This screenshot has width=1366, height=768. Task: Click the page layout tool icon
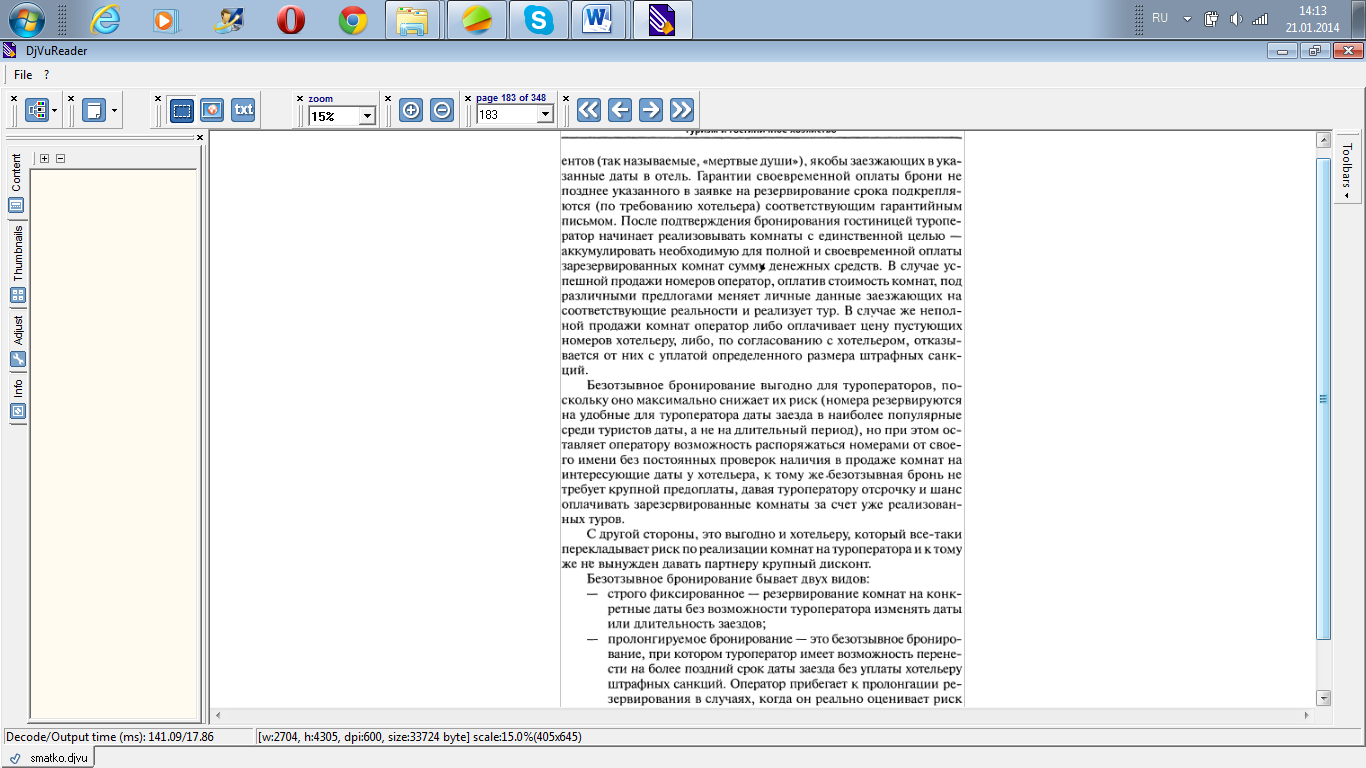click(94, 110)
